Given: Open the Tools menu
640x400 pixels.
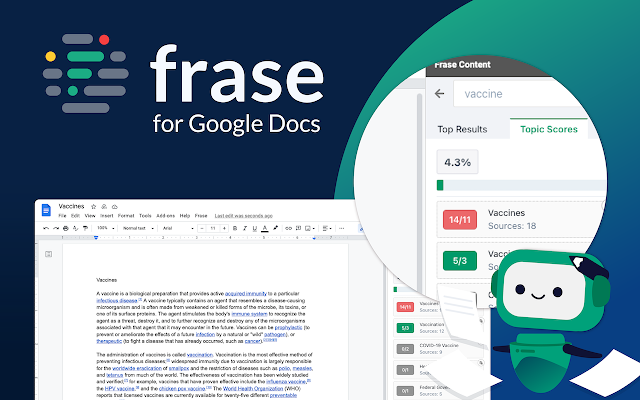Looking at the screenshot, I should click(x=145, y=216).
